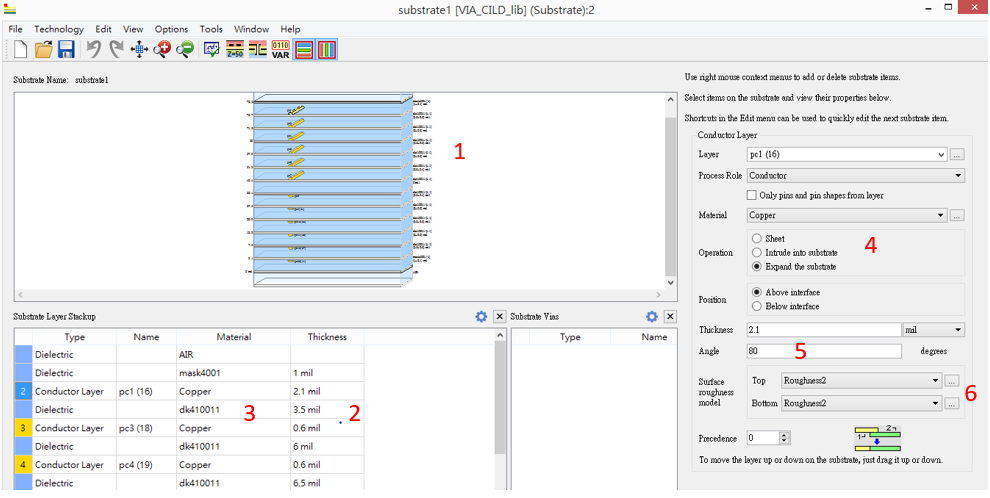The width and height of the screenshot is (990, 498).
Task: Select Below interface position
Action: pyautogui.click(x=756, y=306)
